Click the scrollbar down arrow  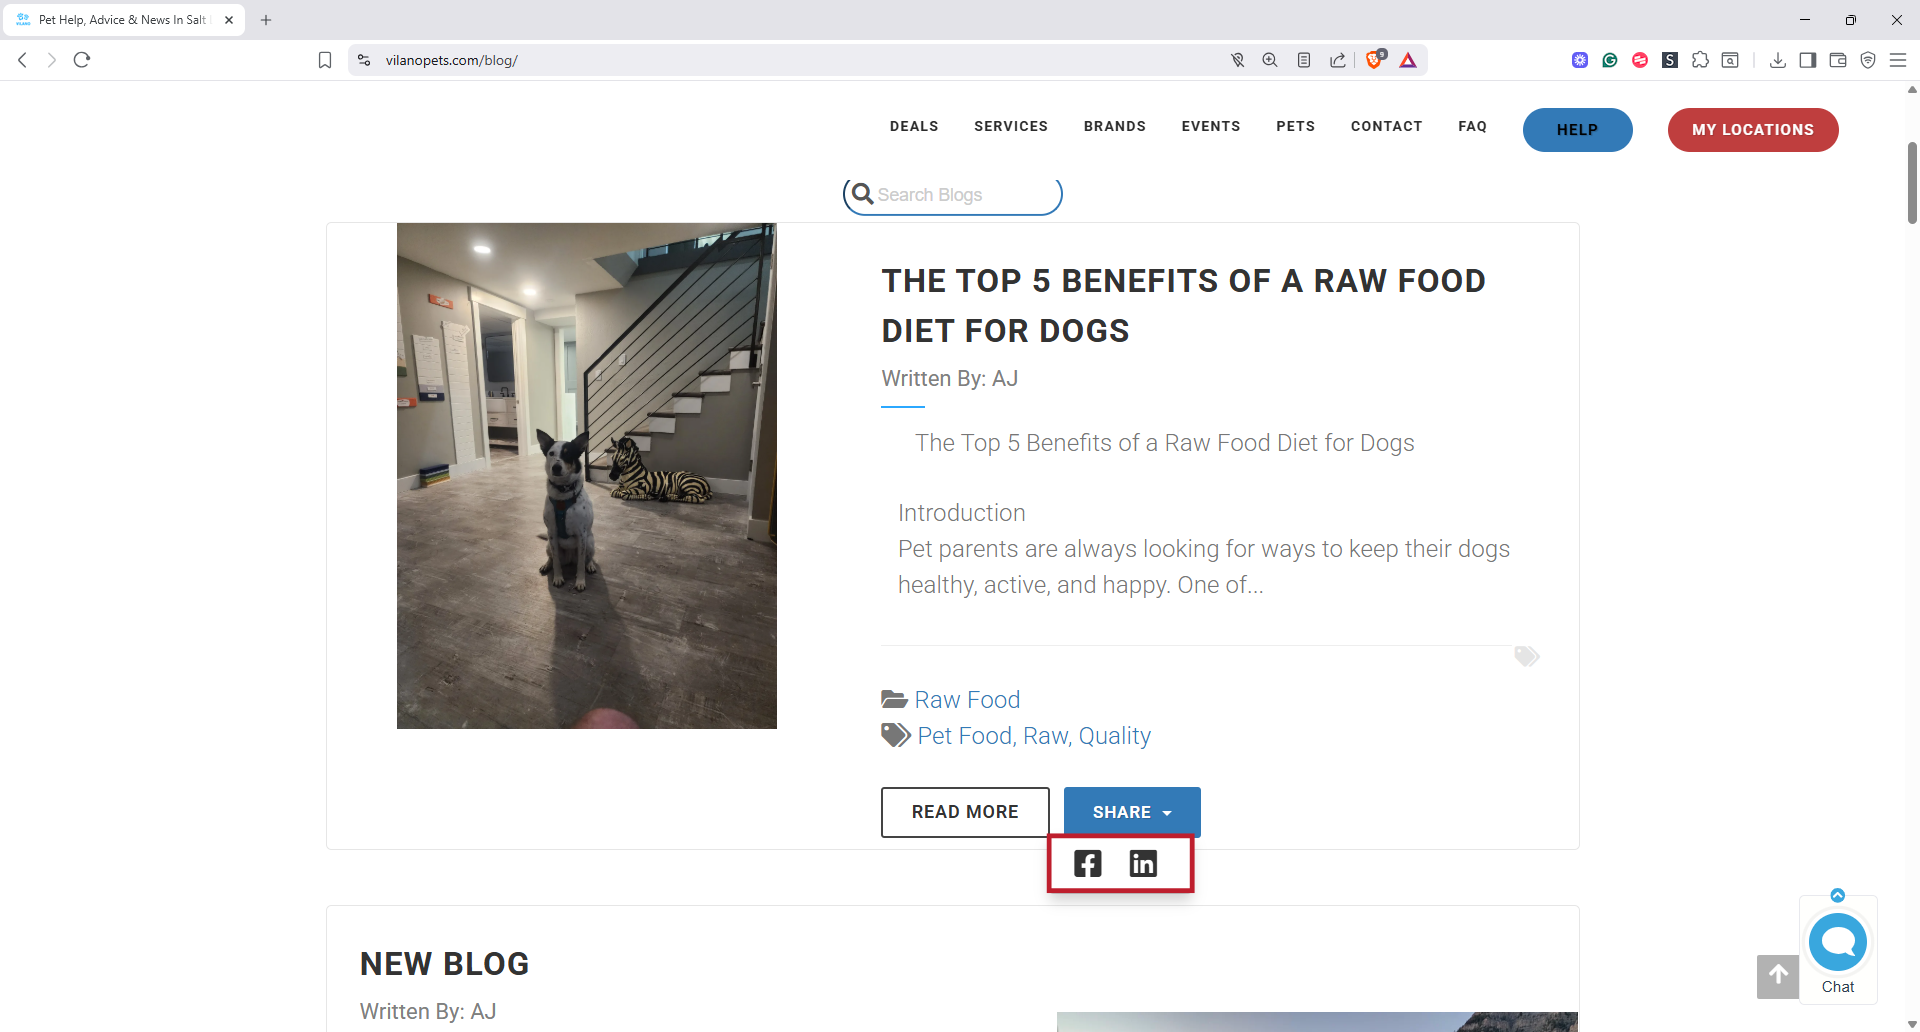coord(1912,1024)
